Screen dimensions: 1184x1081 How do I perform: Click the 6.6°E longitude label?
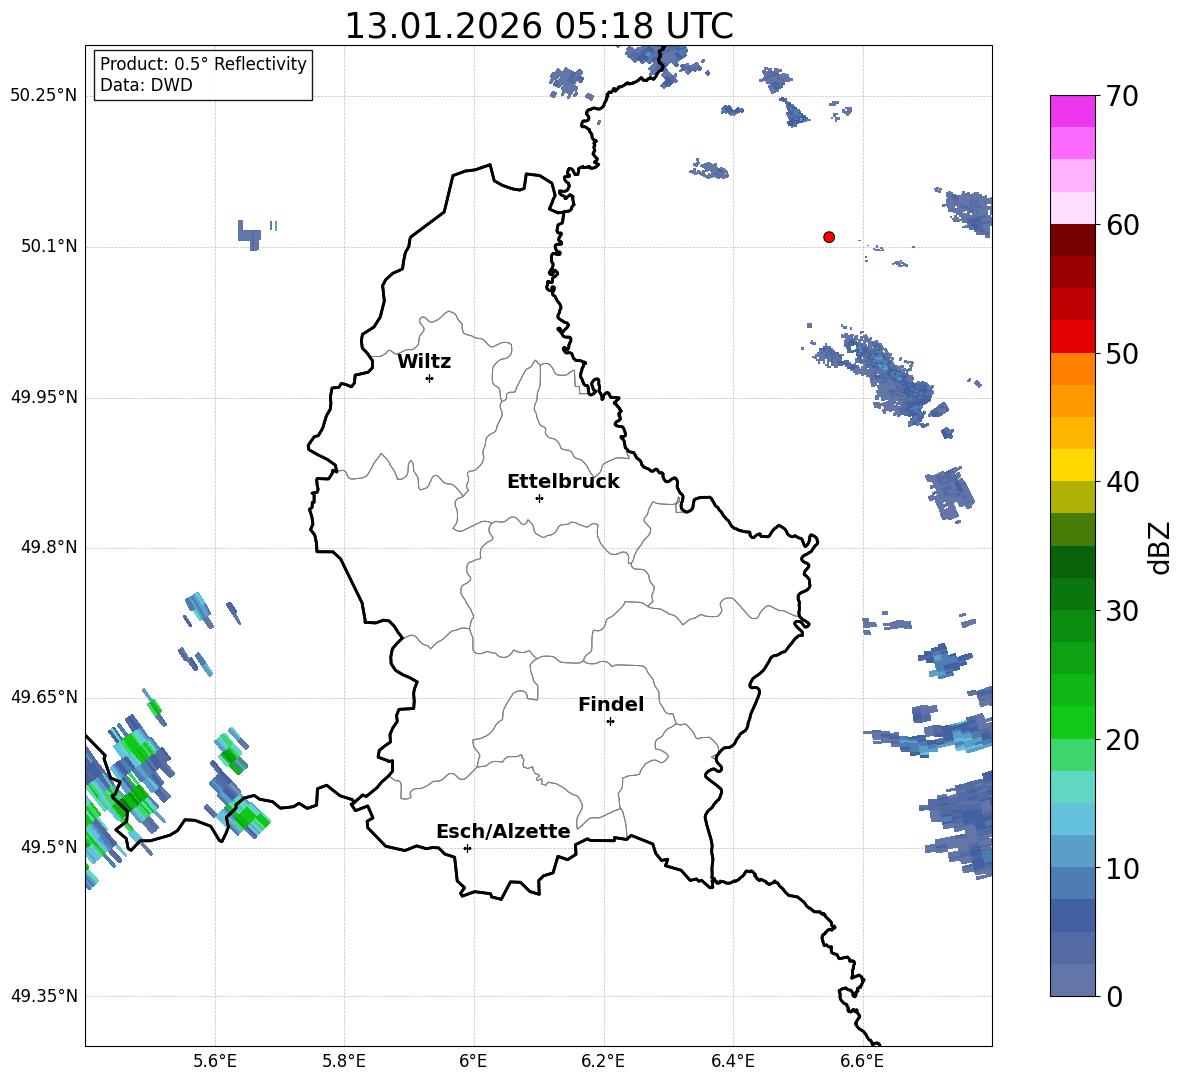[862, 1061]
